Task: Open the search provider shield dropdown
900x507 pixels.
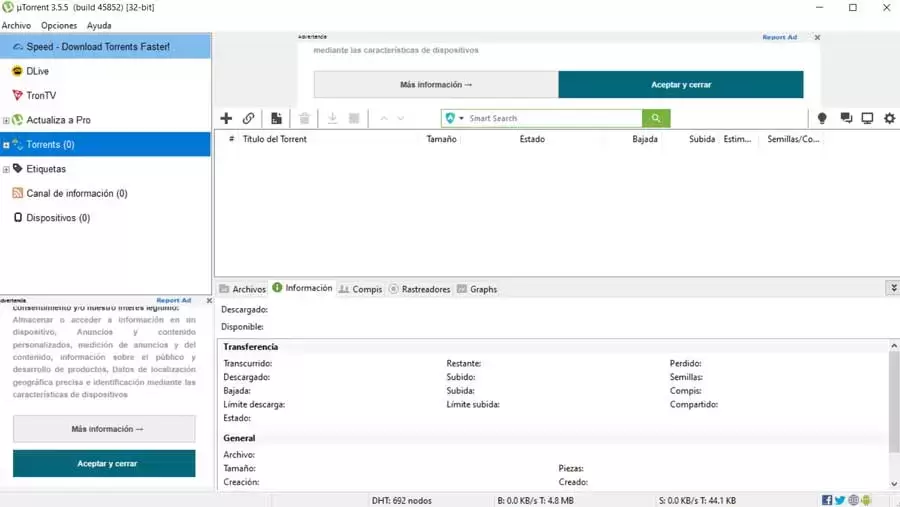Action: [x=454, y=118]
